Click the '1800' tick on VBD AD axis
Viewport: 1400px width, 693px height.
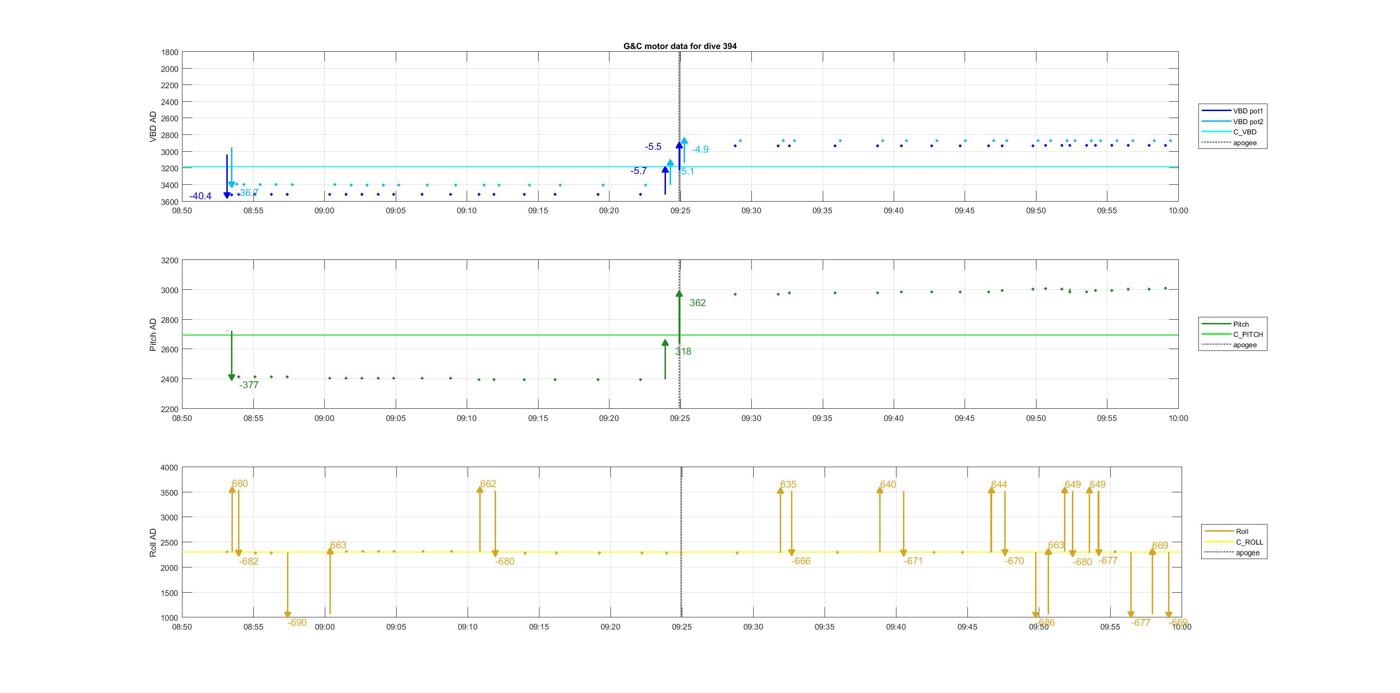click(x=170, y=52)
